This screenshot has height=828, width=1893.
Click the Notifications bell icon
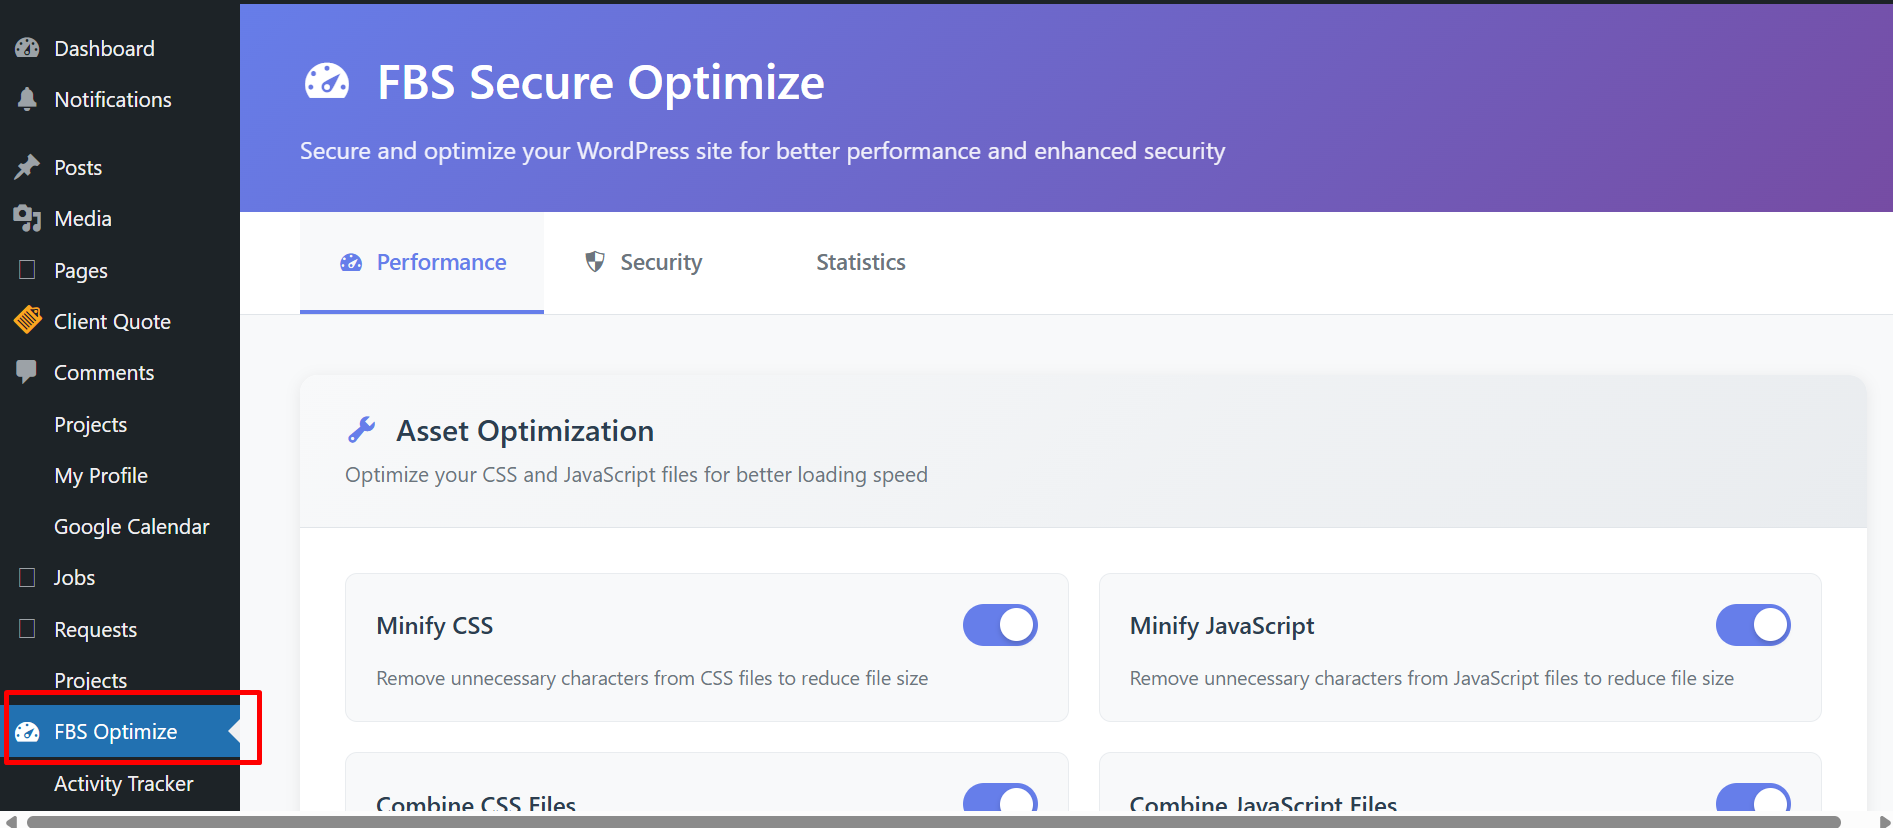(27, 99)
